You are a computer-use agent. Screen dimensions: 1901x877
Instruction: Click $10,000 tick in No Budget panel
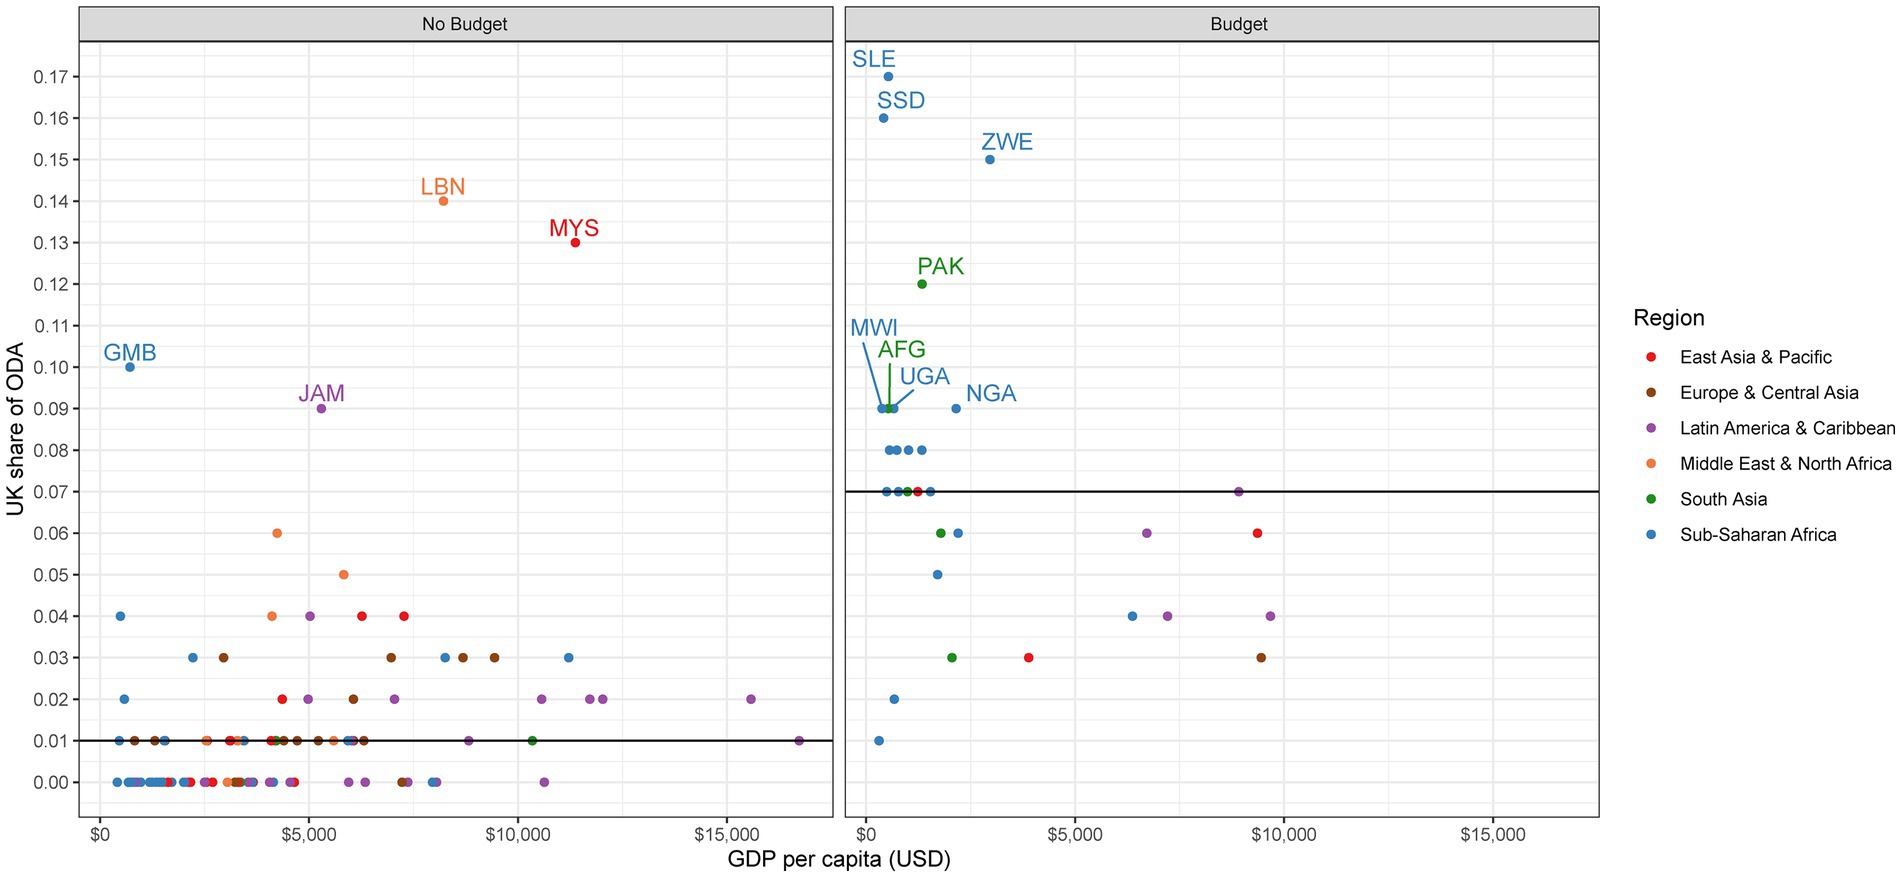pyautogui.click(x=518, y=835)
